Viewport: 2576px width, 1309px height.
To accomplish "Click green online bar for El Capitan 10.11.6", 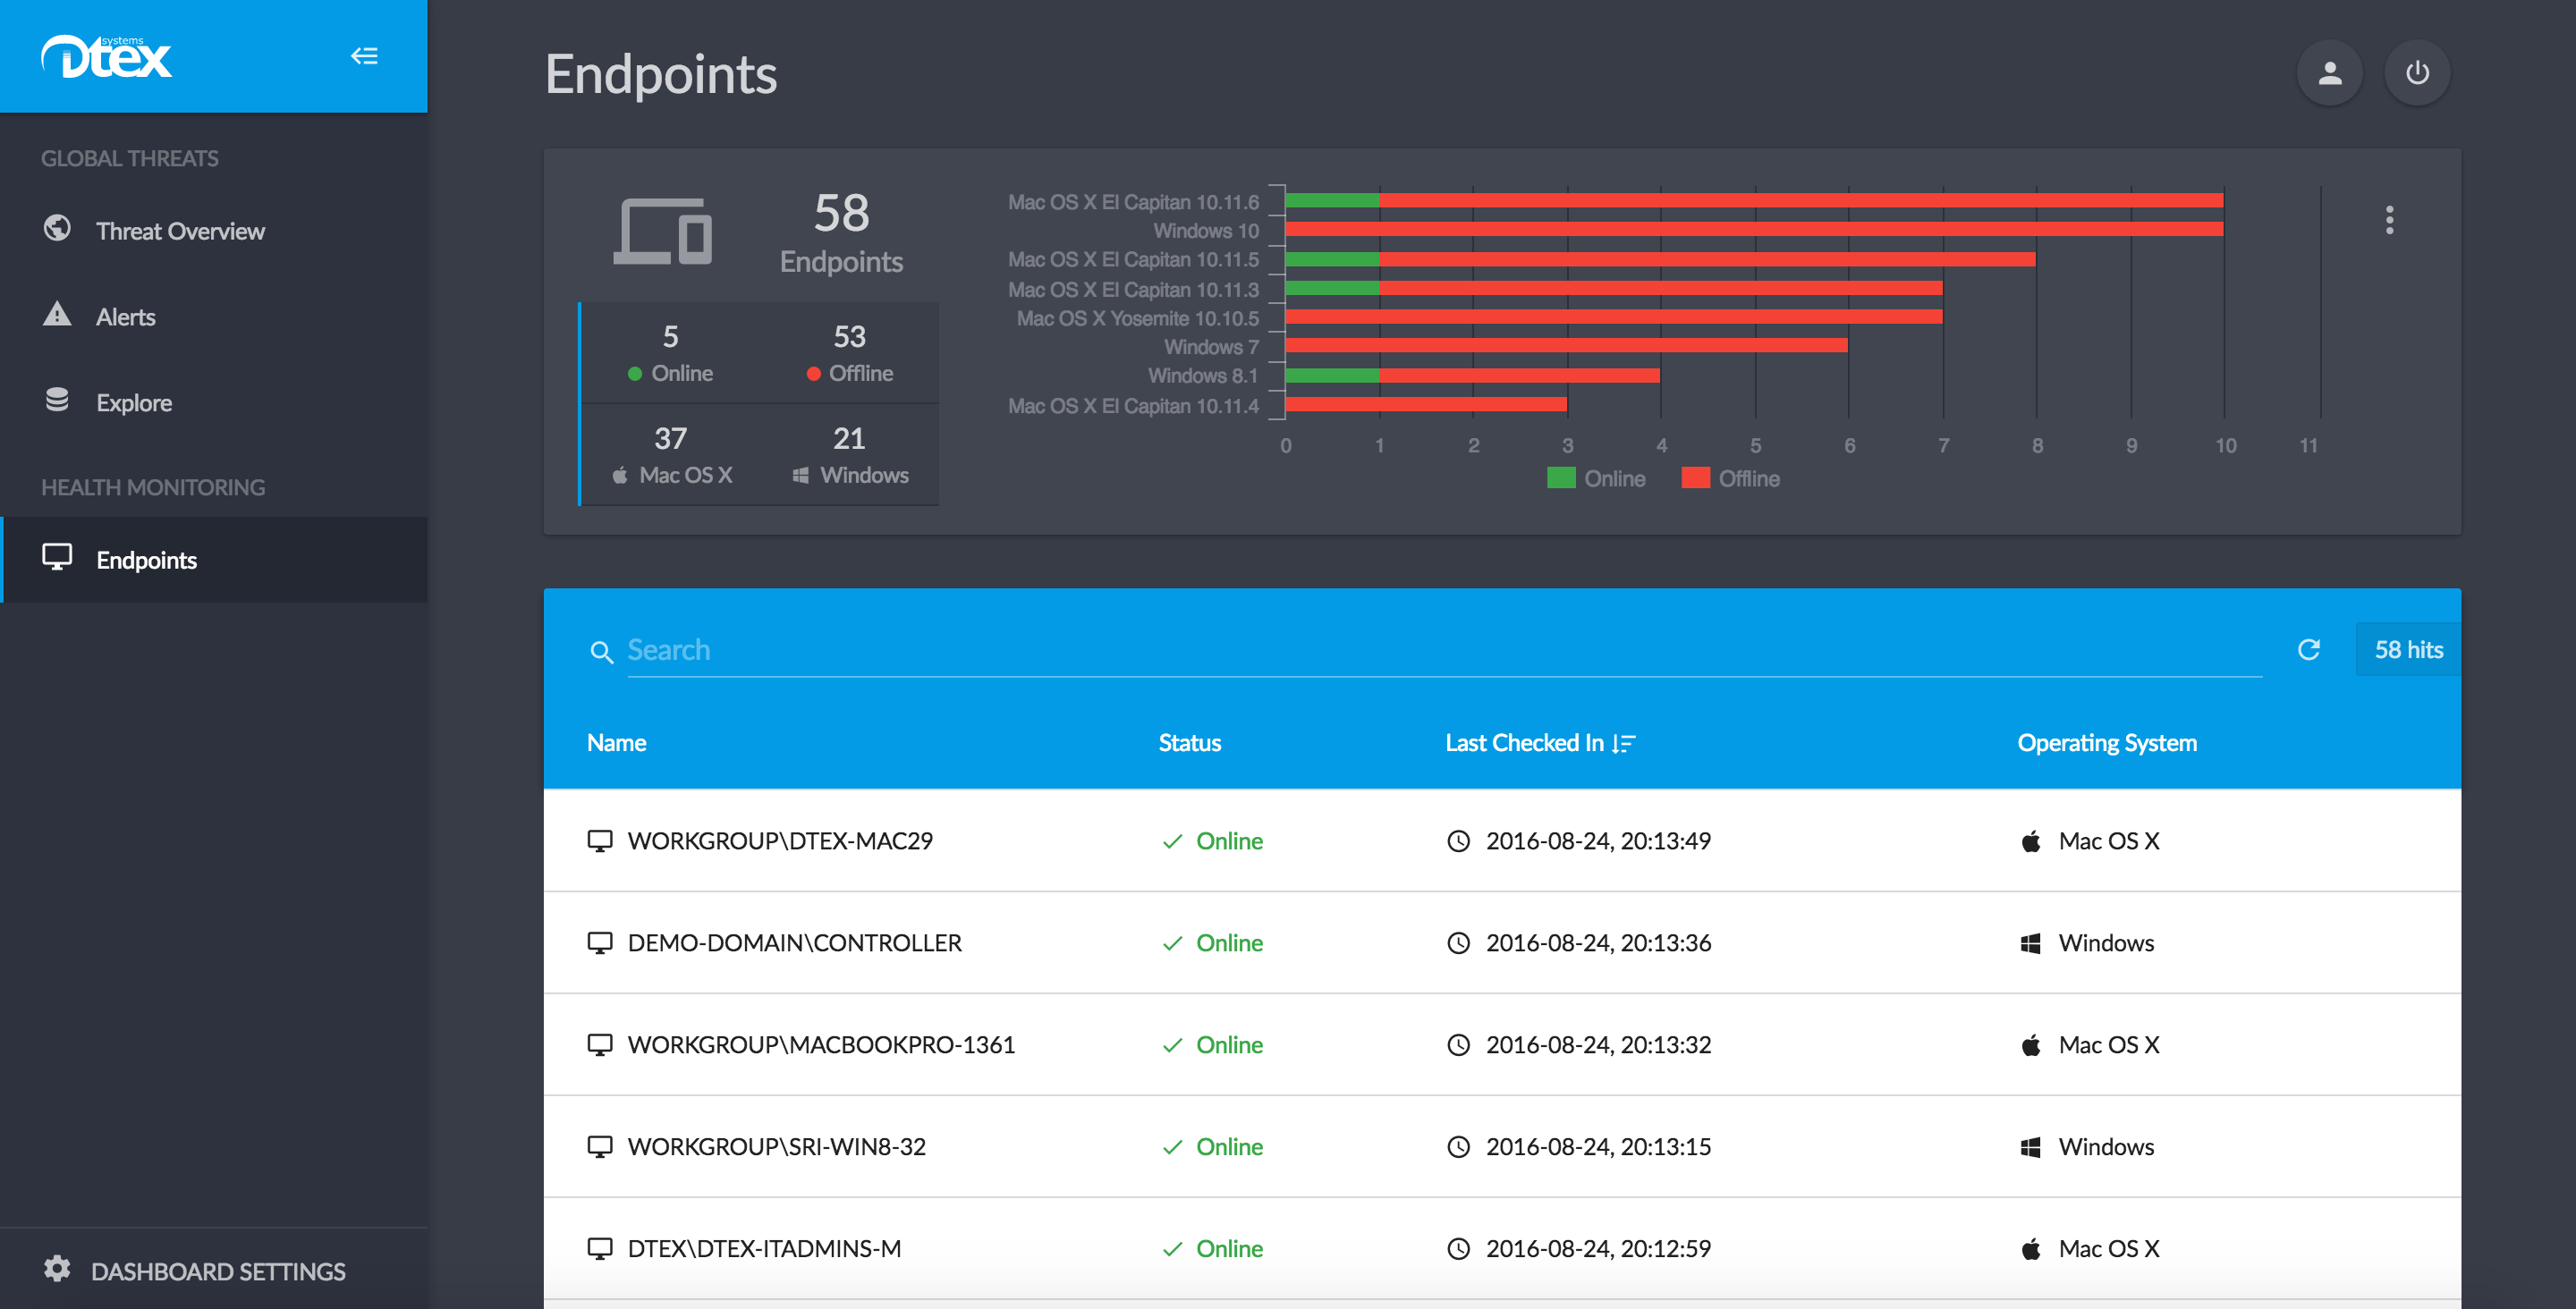I will (x=1332, y=200).
